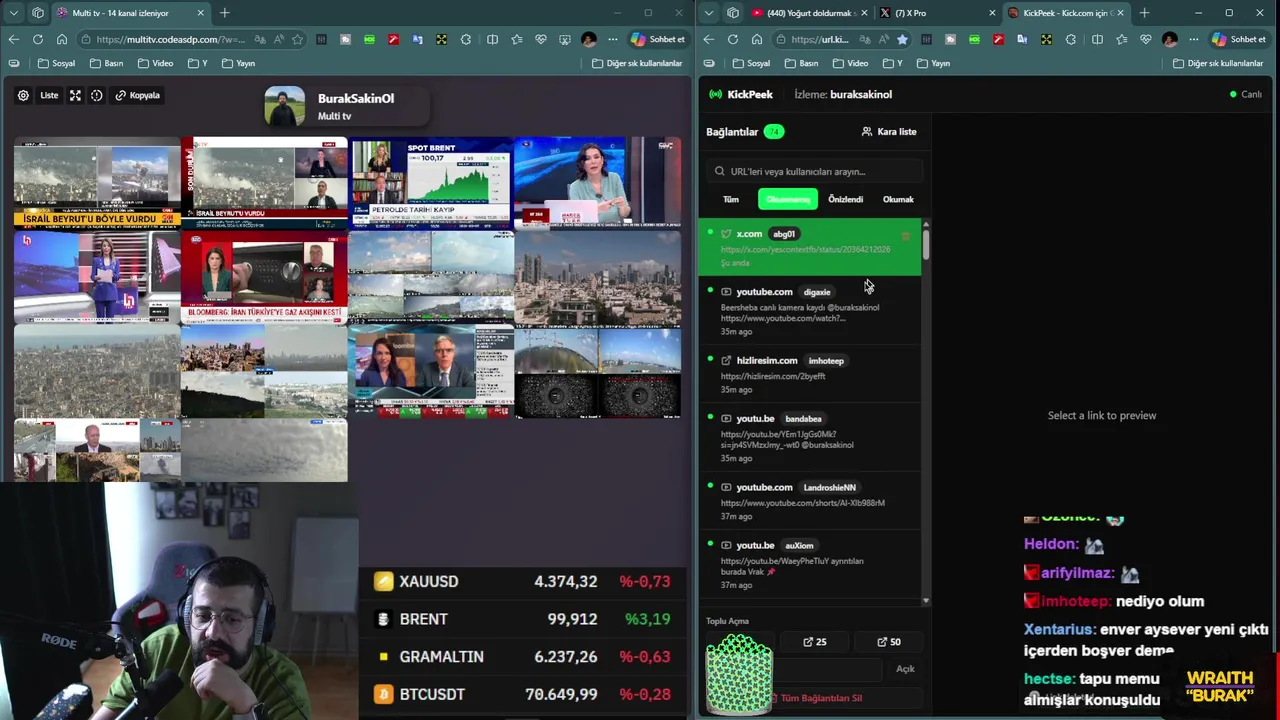Open browser essentials heart icon in right browser
This screenshot has height=720, width=1280.
click(x=1145, y=39)
